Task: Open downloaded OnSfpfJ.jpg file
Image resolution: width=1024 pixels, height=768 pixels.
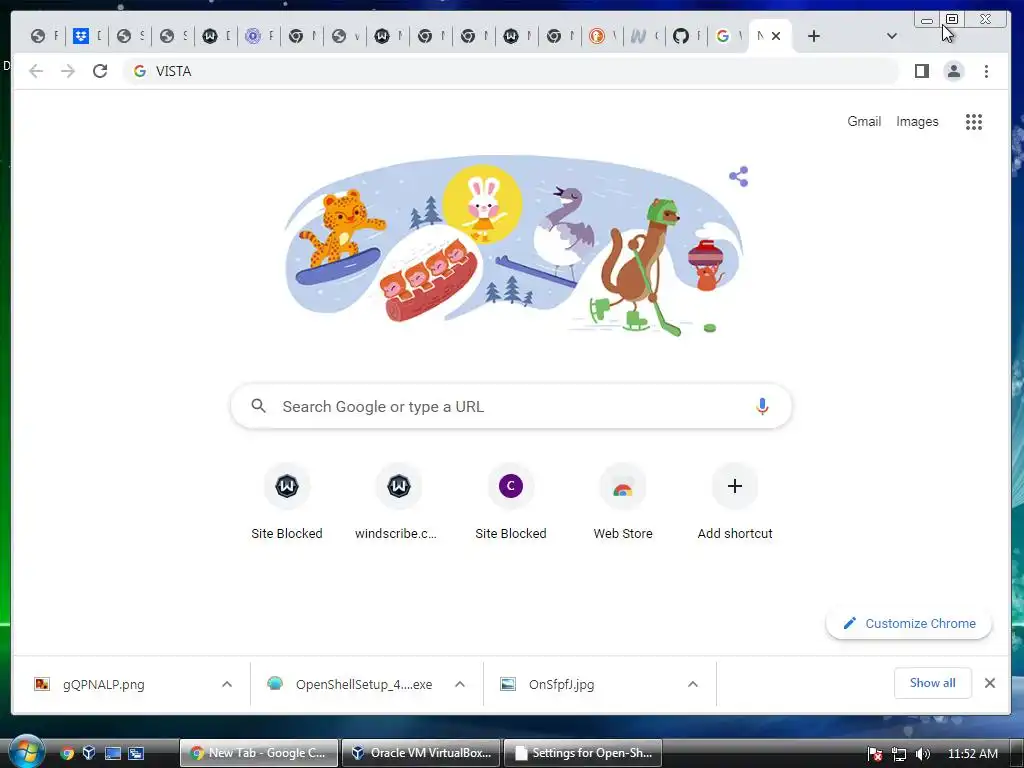Action: coord(562,684)
